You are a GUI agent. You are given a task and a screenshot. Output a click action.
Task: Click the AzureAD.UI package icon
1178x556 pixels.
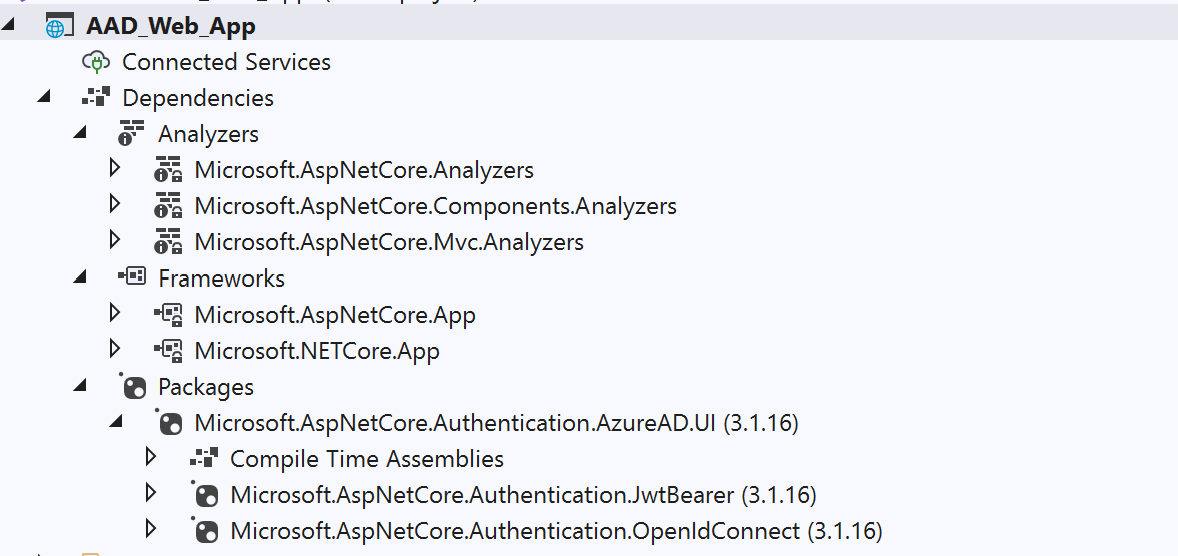coord(168,423)
